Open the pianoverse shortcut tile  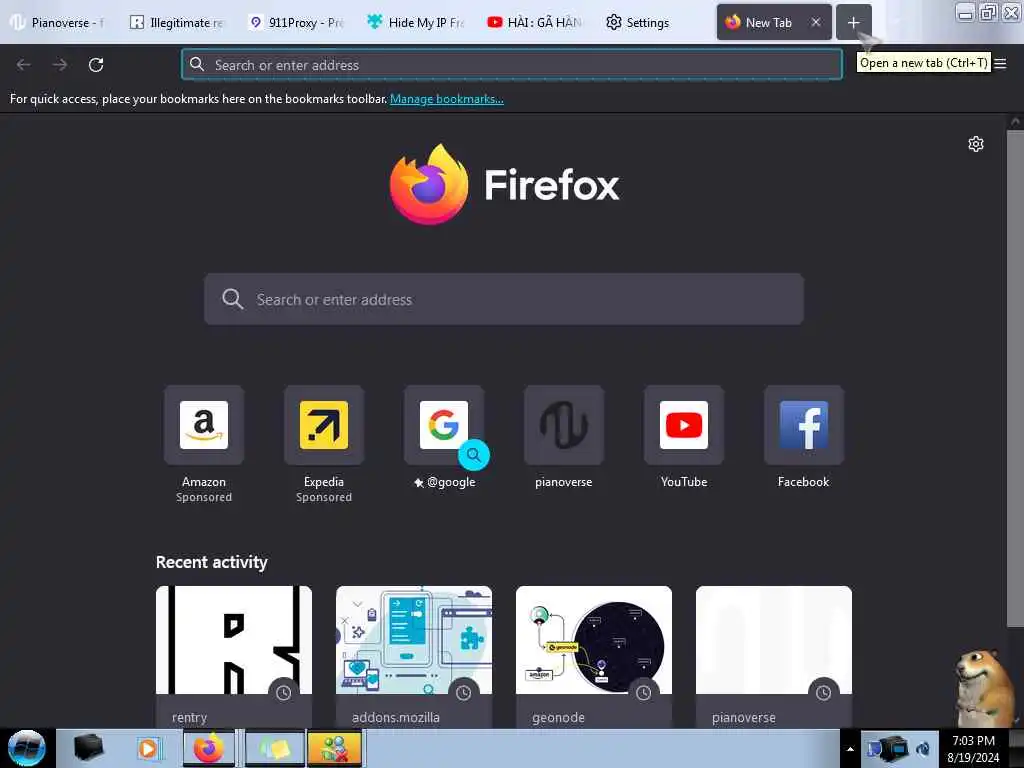point(564,425)
